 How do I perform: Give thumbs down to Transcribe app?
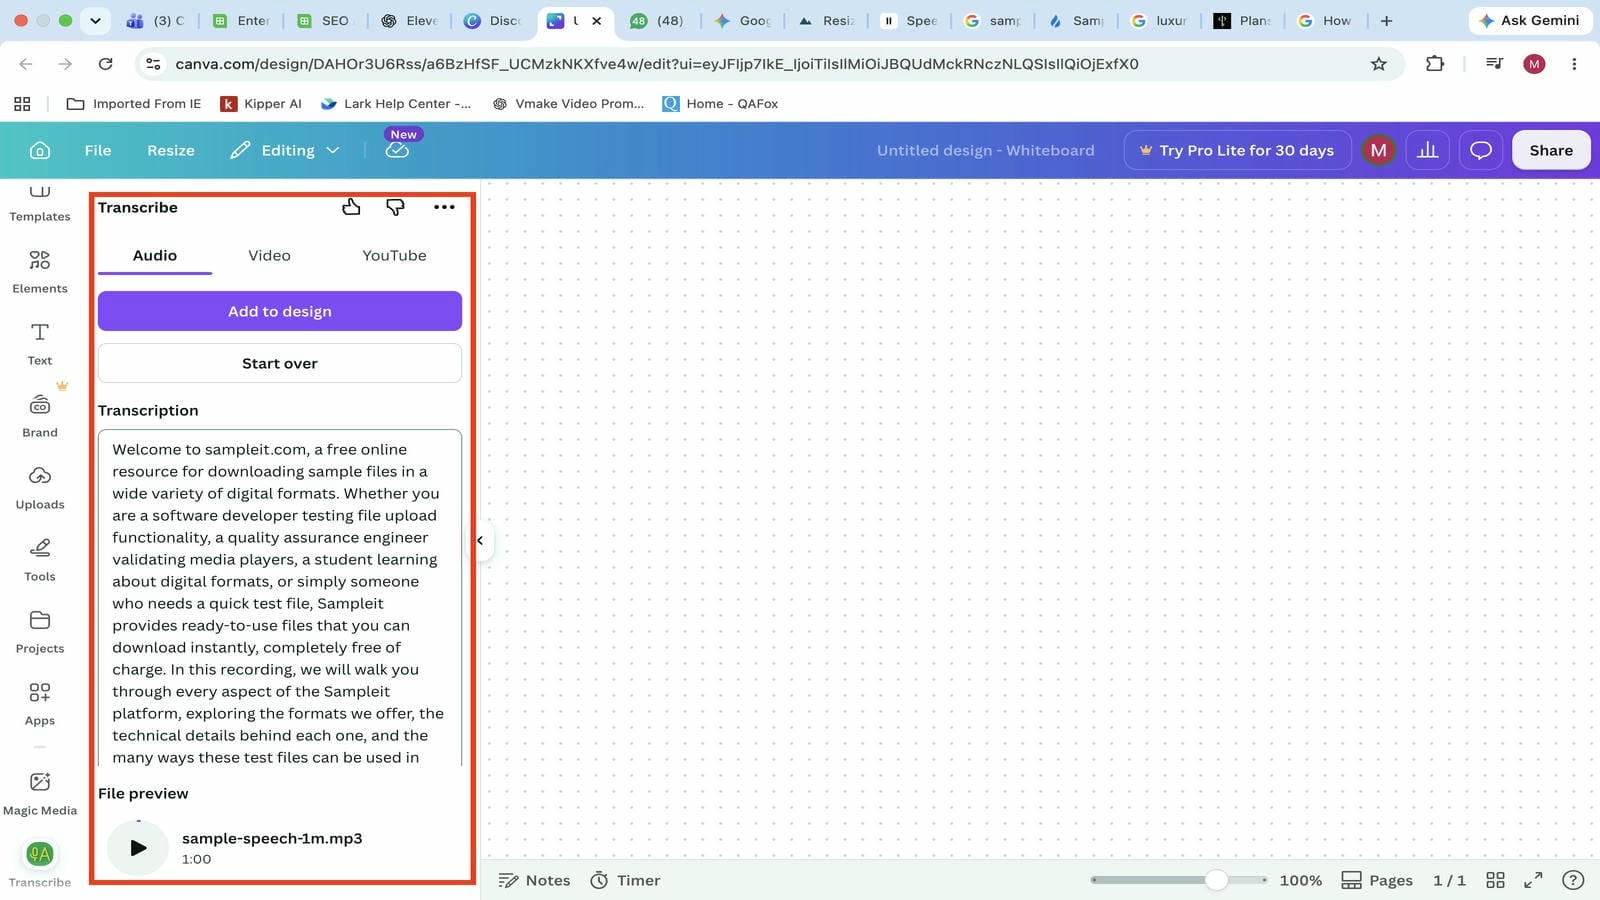[x=395, y=207]
